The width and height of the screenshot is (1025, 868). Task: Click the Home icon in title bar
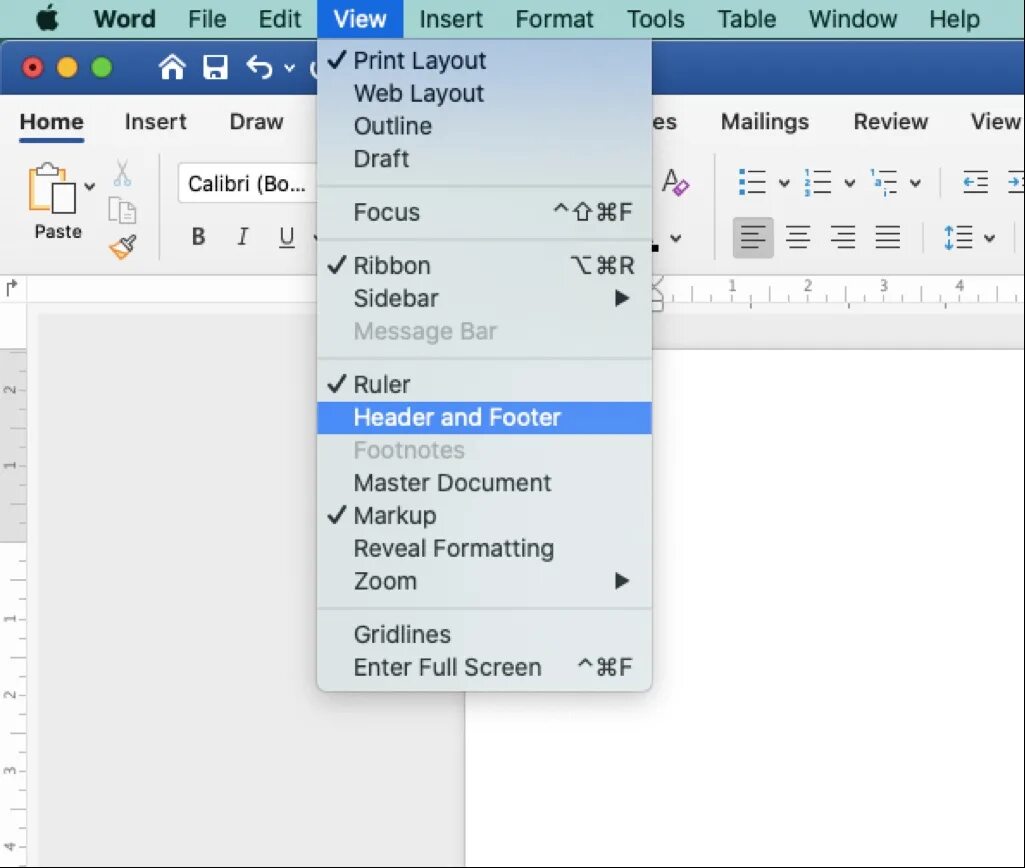point(172,67)
